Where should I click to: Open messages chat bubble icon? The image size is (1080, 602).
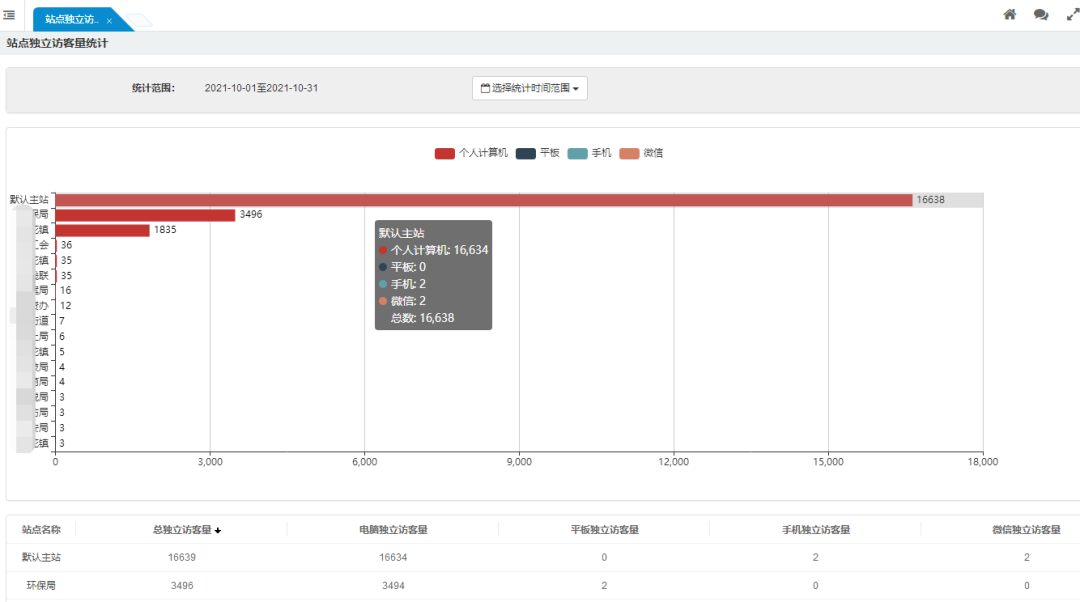[x=1041, y=15]
